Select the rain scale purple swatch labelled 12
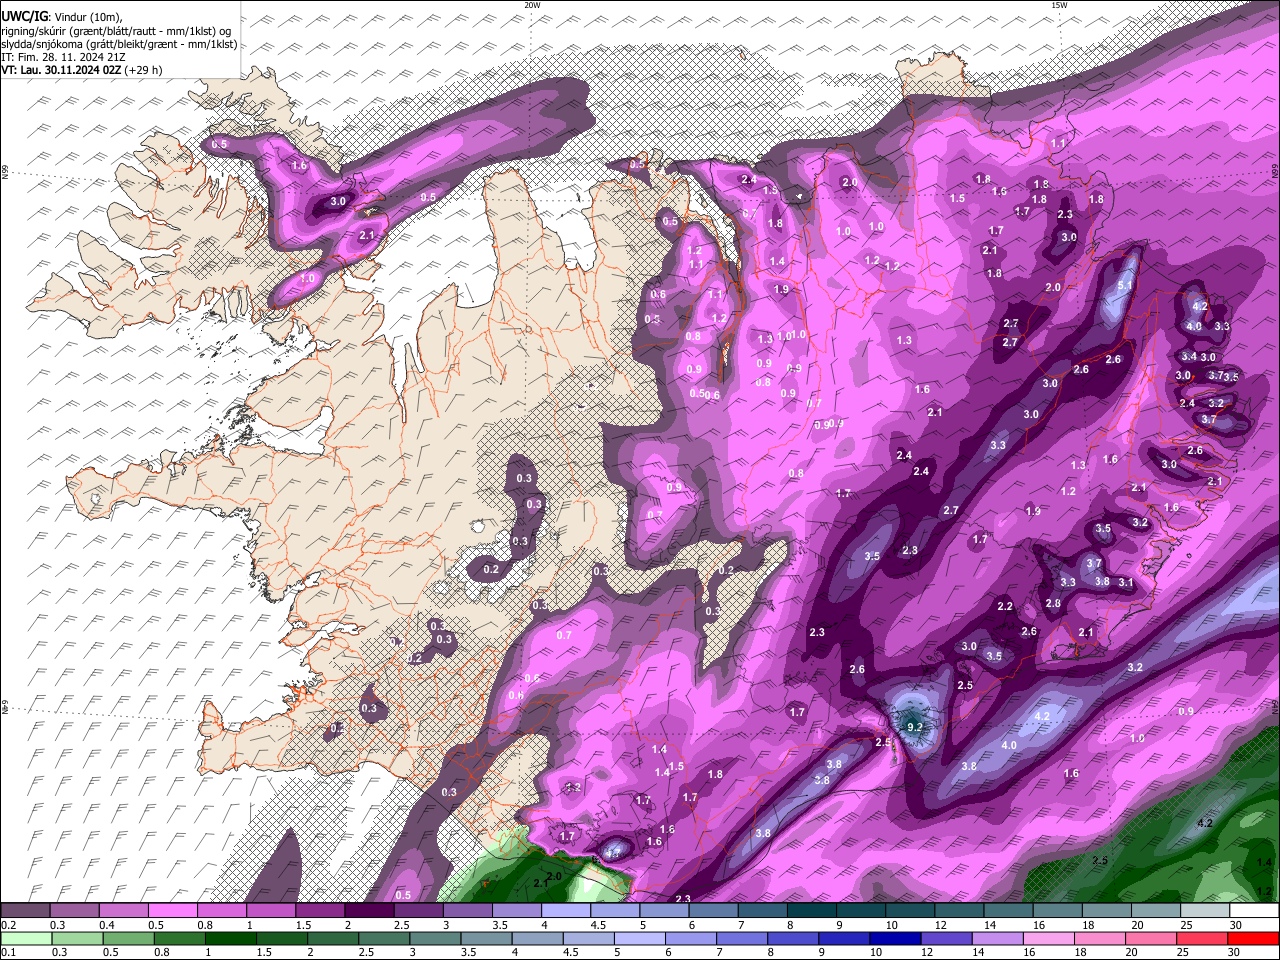The height and width of the screenshot is (960, 1280). [x=947, y=938]
